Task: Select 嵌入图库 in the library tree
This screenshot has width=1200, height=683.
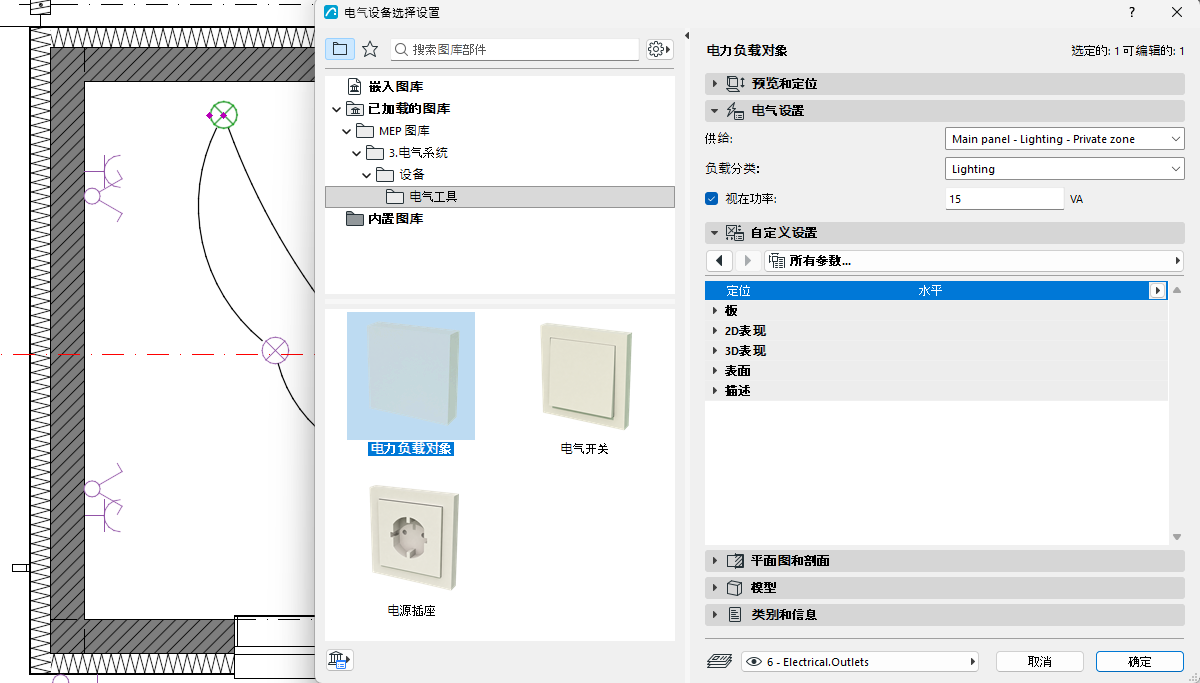Action: [x=395, y=87]
